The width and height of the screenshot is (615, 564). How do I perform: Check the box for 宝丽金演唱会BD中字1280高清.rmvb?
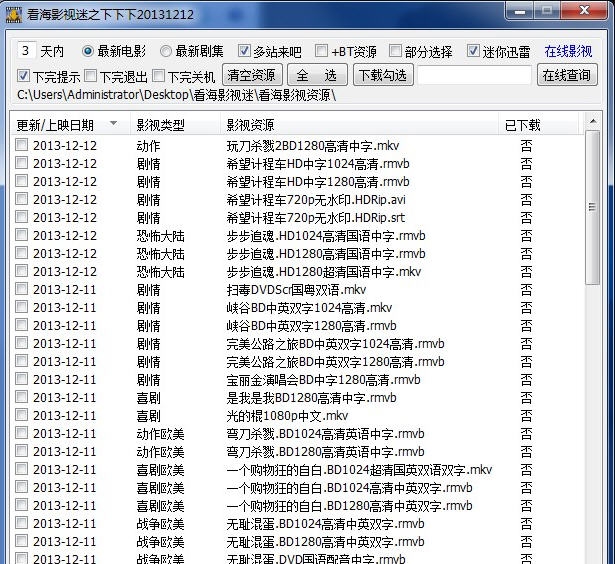coord(21,378)
